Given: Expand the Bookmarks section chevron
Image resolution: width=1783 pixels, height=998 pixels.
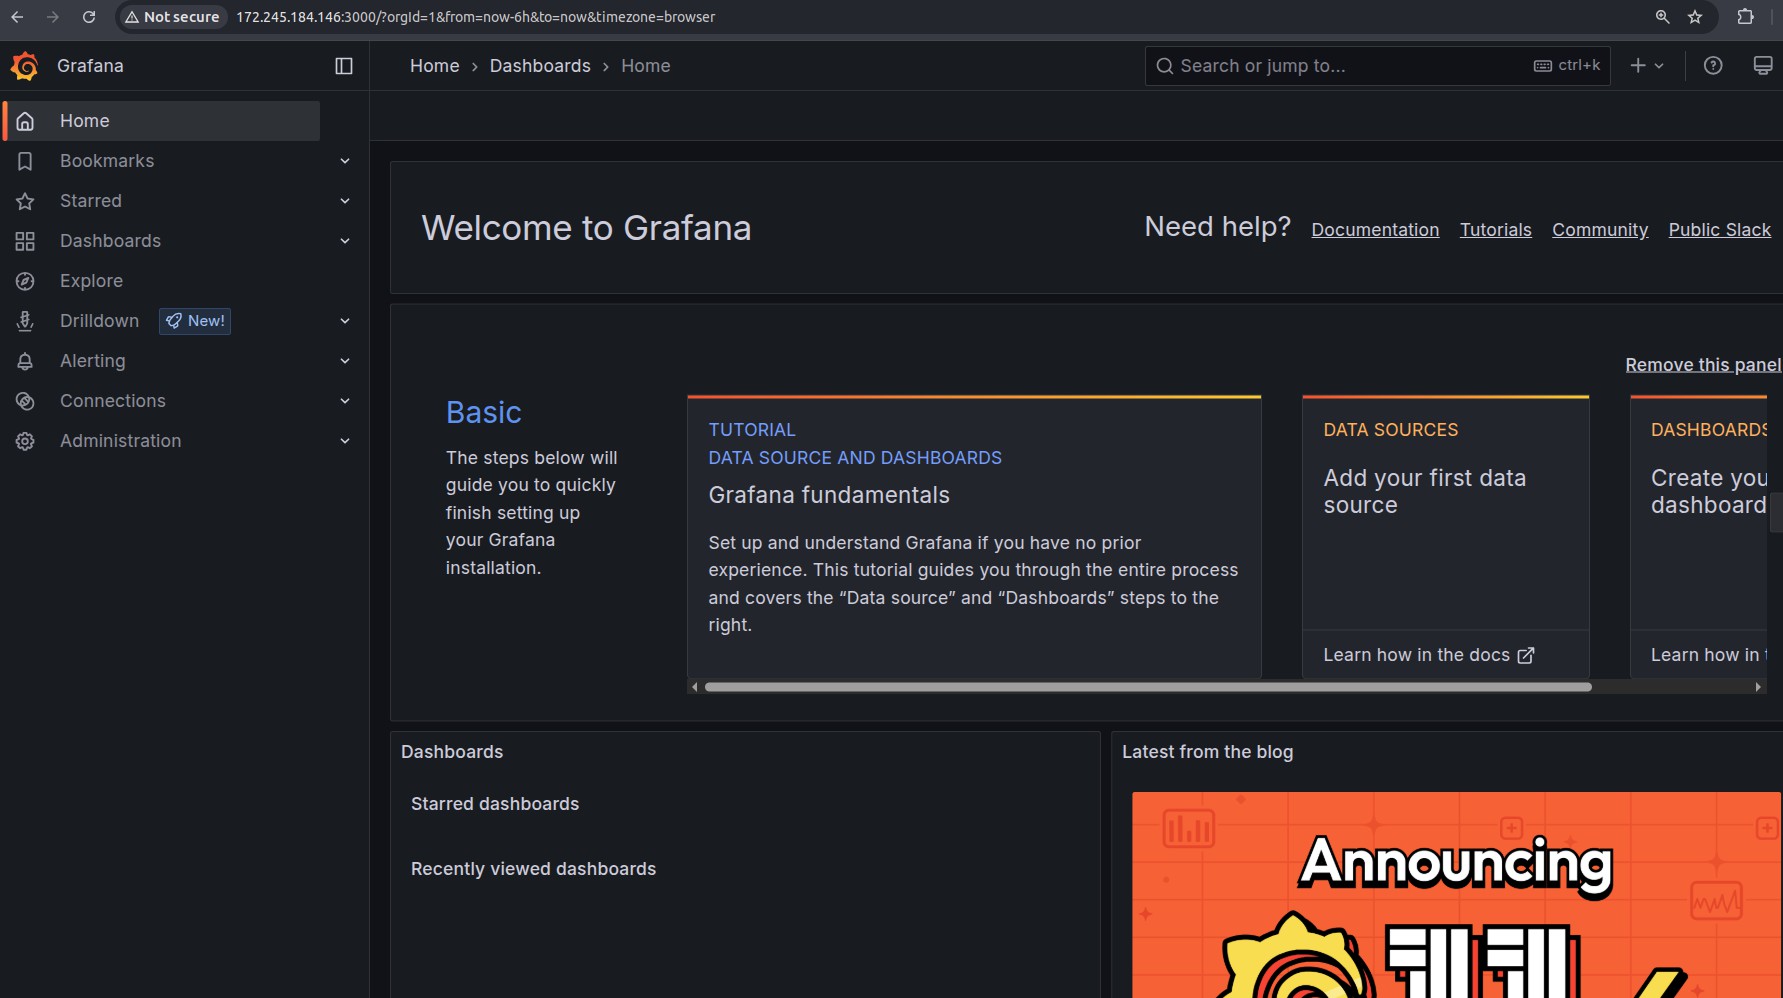Looking at the screenshot, I should 345,161.
